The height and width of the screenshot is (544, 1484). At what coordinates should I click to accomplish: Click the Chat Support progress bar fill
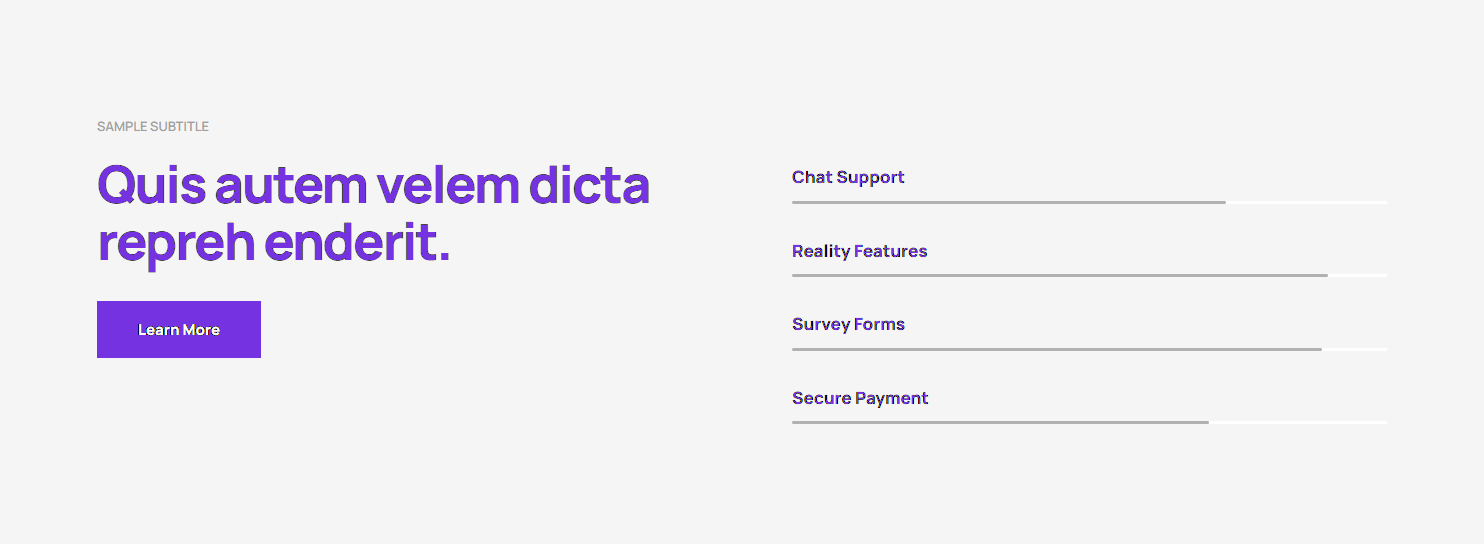pyautogui.click(x=1008, y=202)
